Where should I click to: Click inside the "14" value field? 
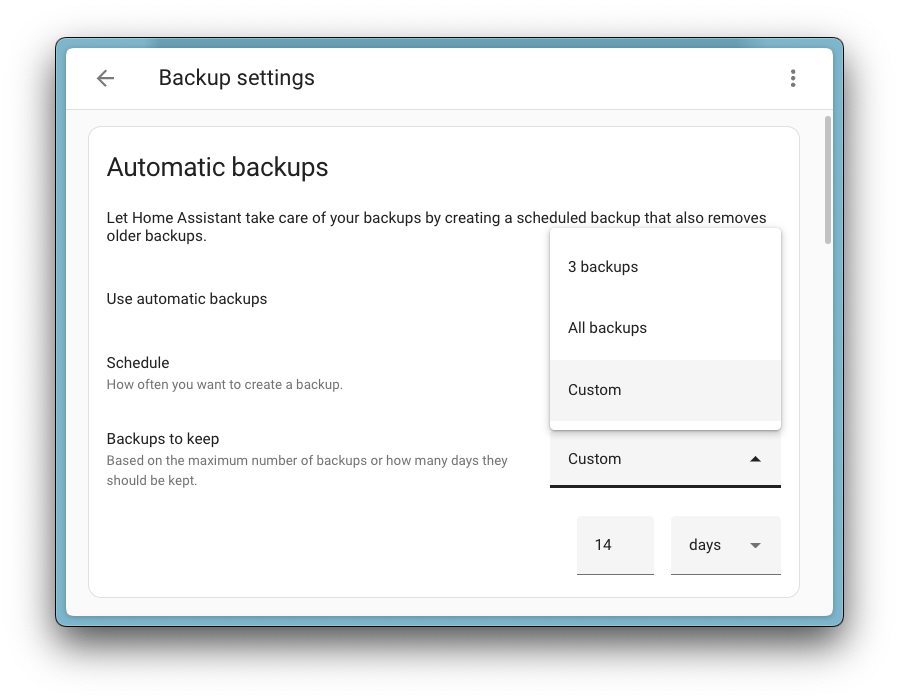tap(615, 545)
